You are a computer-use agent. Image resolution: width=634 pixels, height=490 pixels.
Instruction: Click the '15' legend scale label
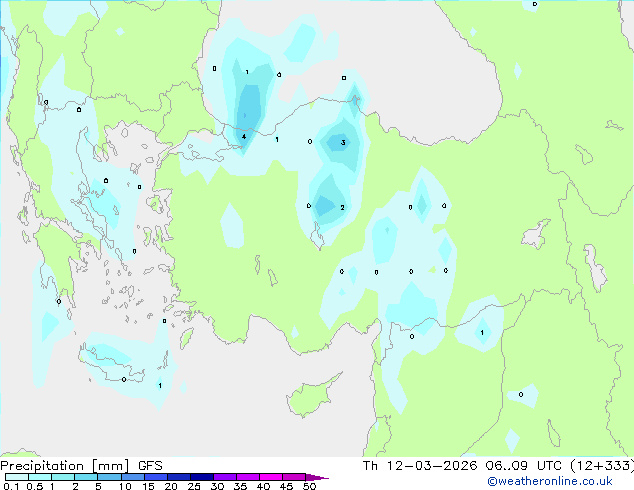pos(148,486)
